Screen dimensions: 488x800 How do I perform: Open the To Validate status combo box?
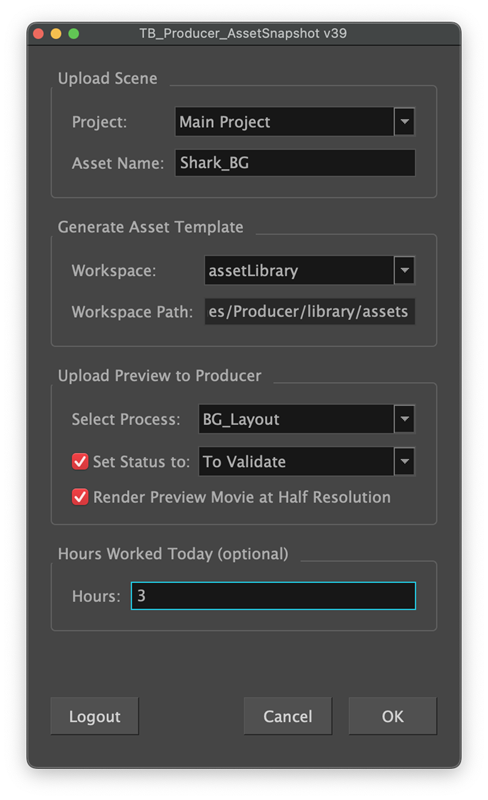pyautogui.click(x=306, y=461)
